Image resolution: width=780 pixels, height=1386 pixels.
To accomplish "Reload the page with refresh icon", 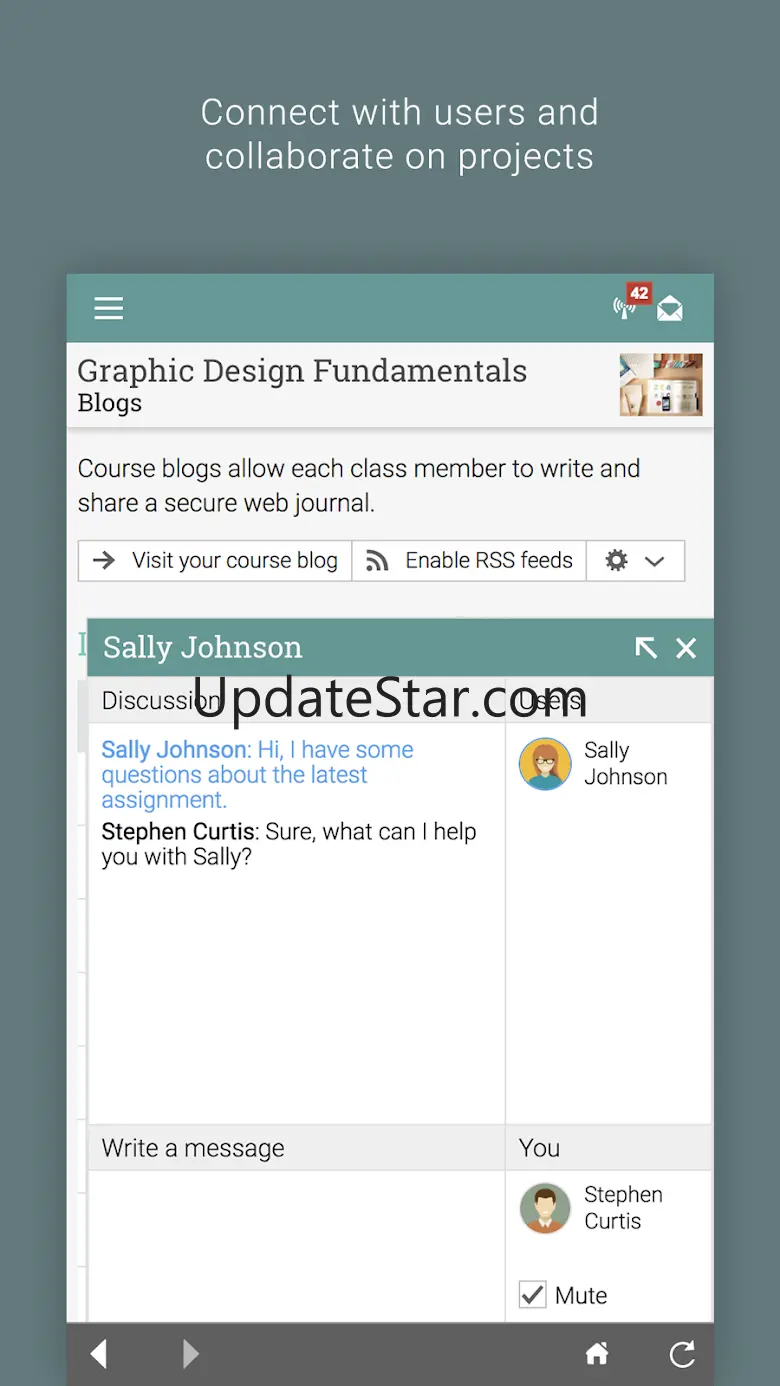I will coord(682,1354).
